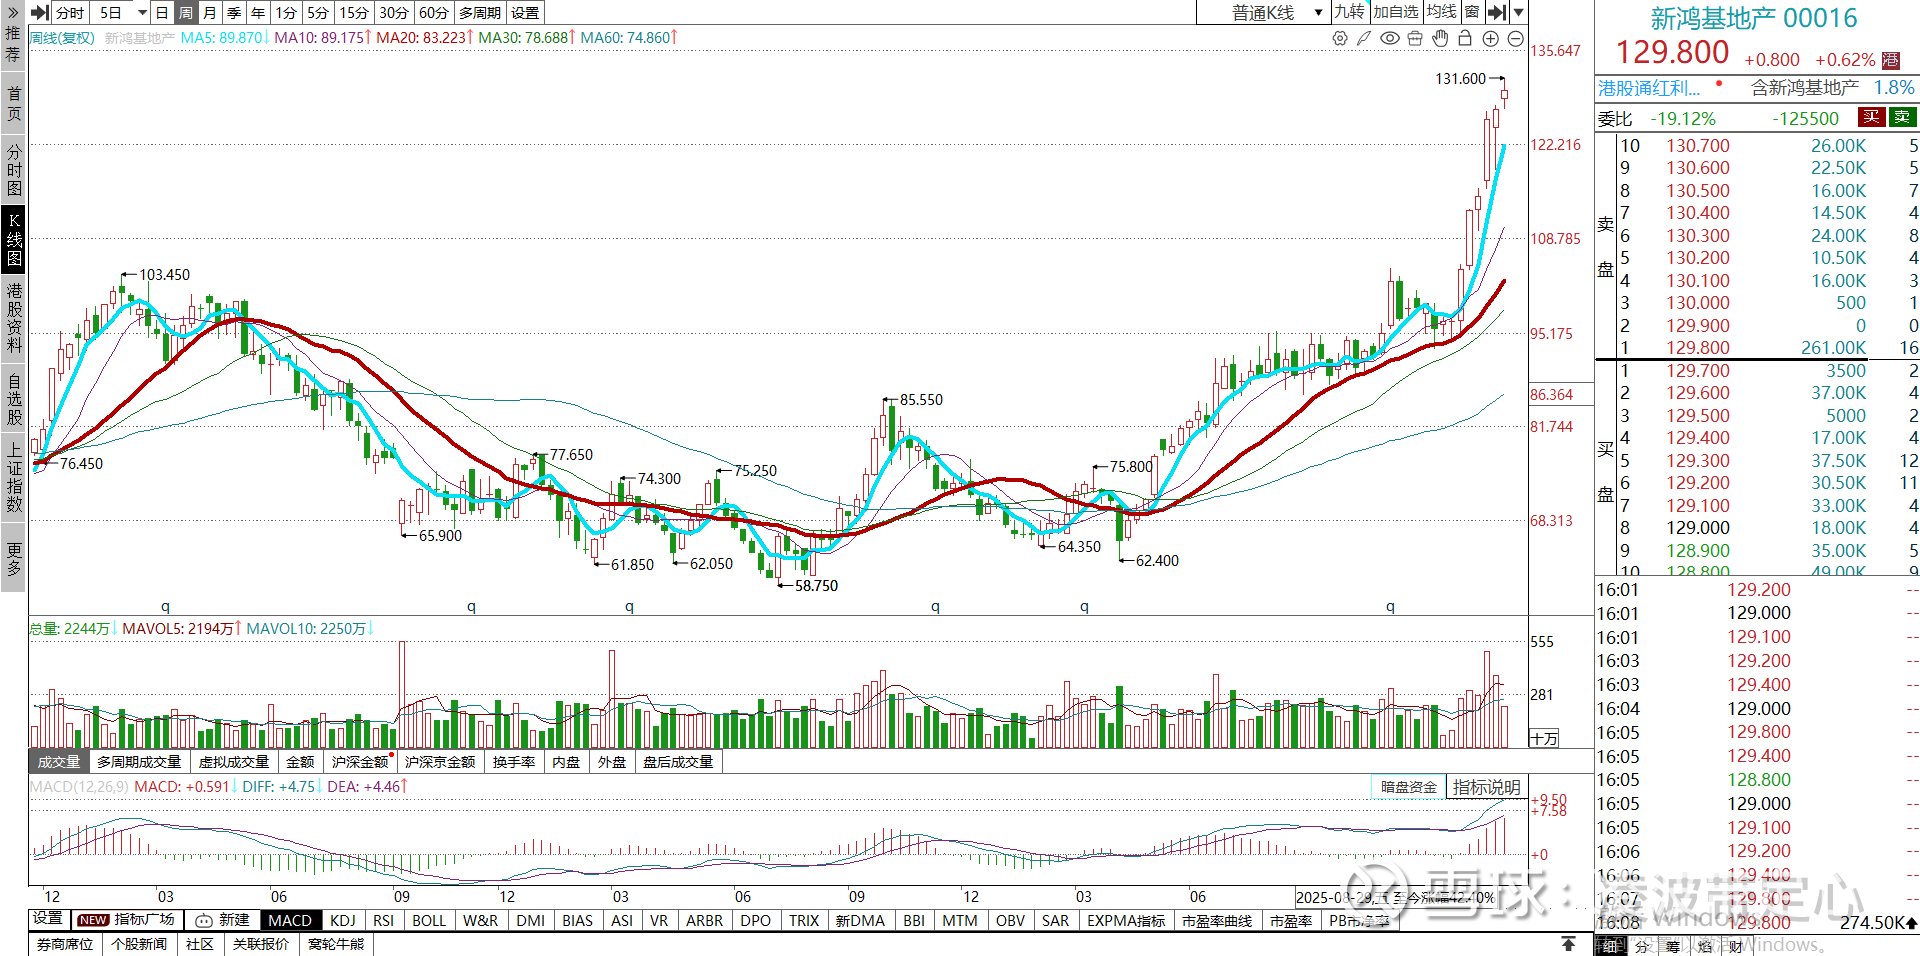Toggle the 均线 moving average button

click(1441, 12)
